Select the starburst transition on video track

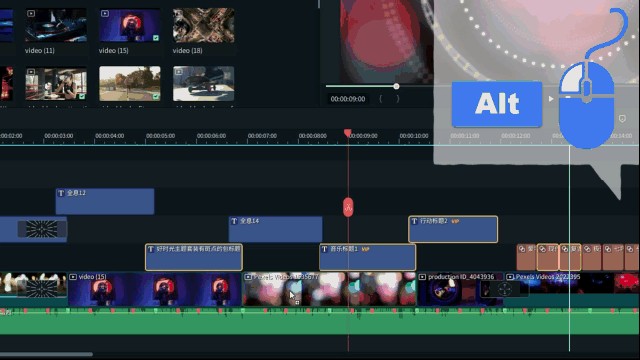42,289
